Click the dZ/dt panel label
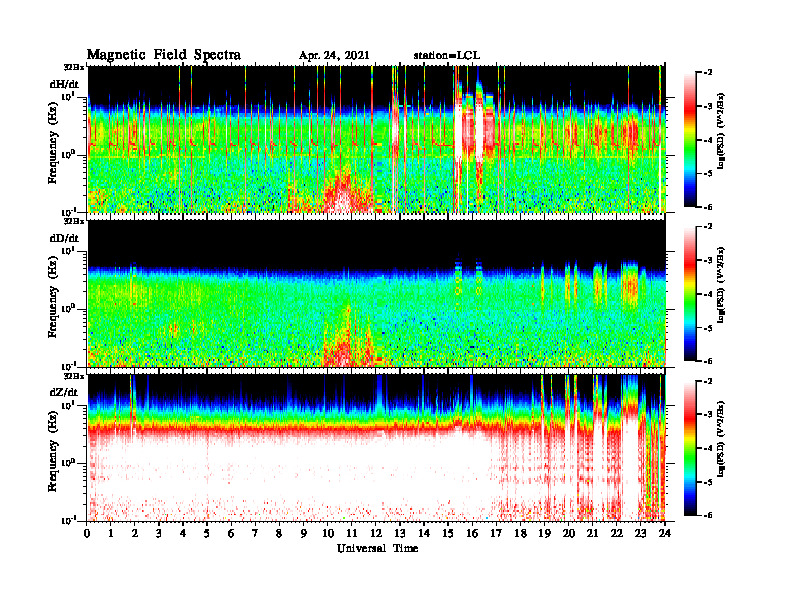 tap(64, 392)
